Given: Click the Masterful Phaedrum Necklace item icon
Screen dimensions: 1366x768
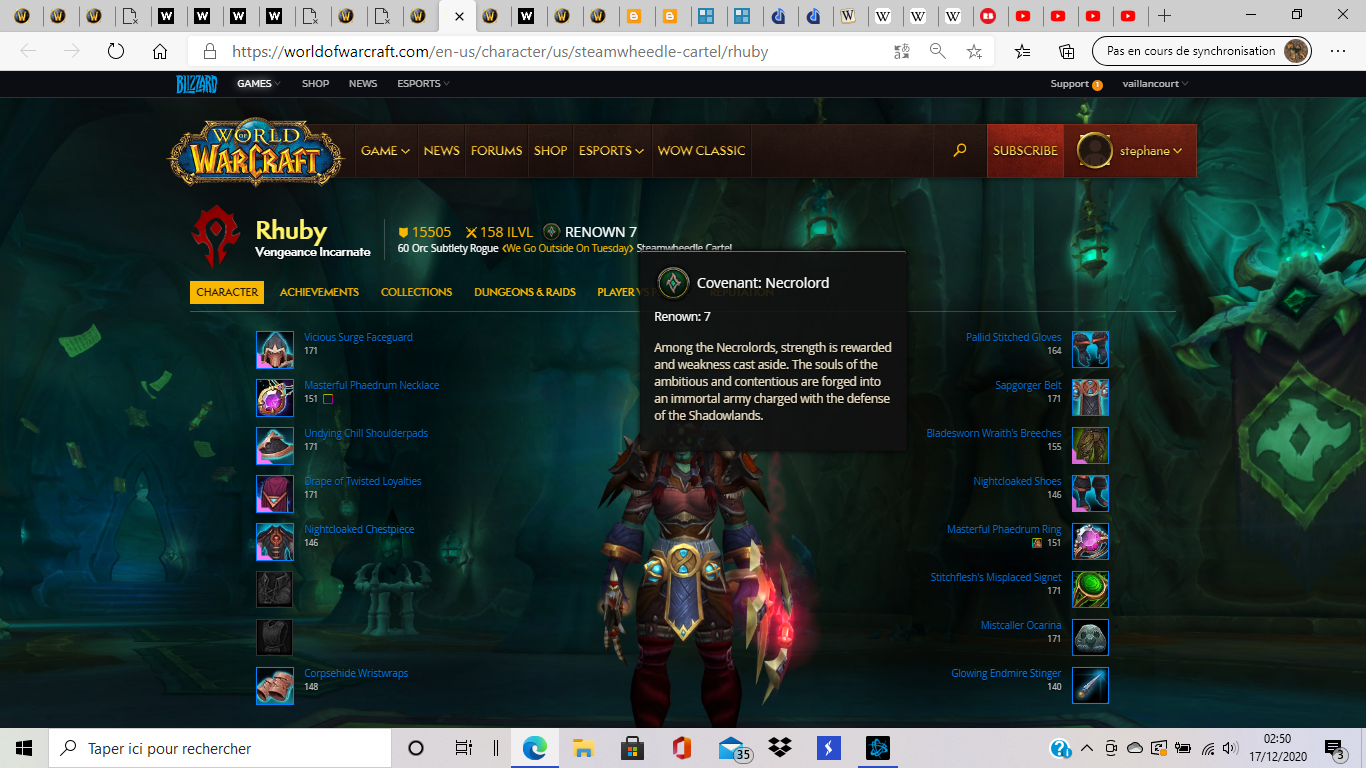Looking at the screenshot, I should click(x=275, y=398).
